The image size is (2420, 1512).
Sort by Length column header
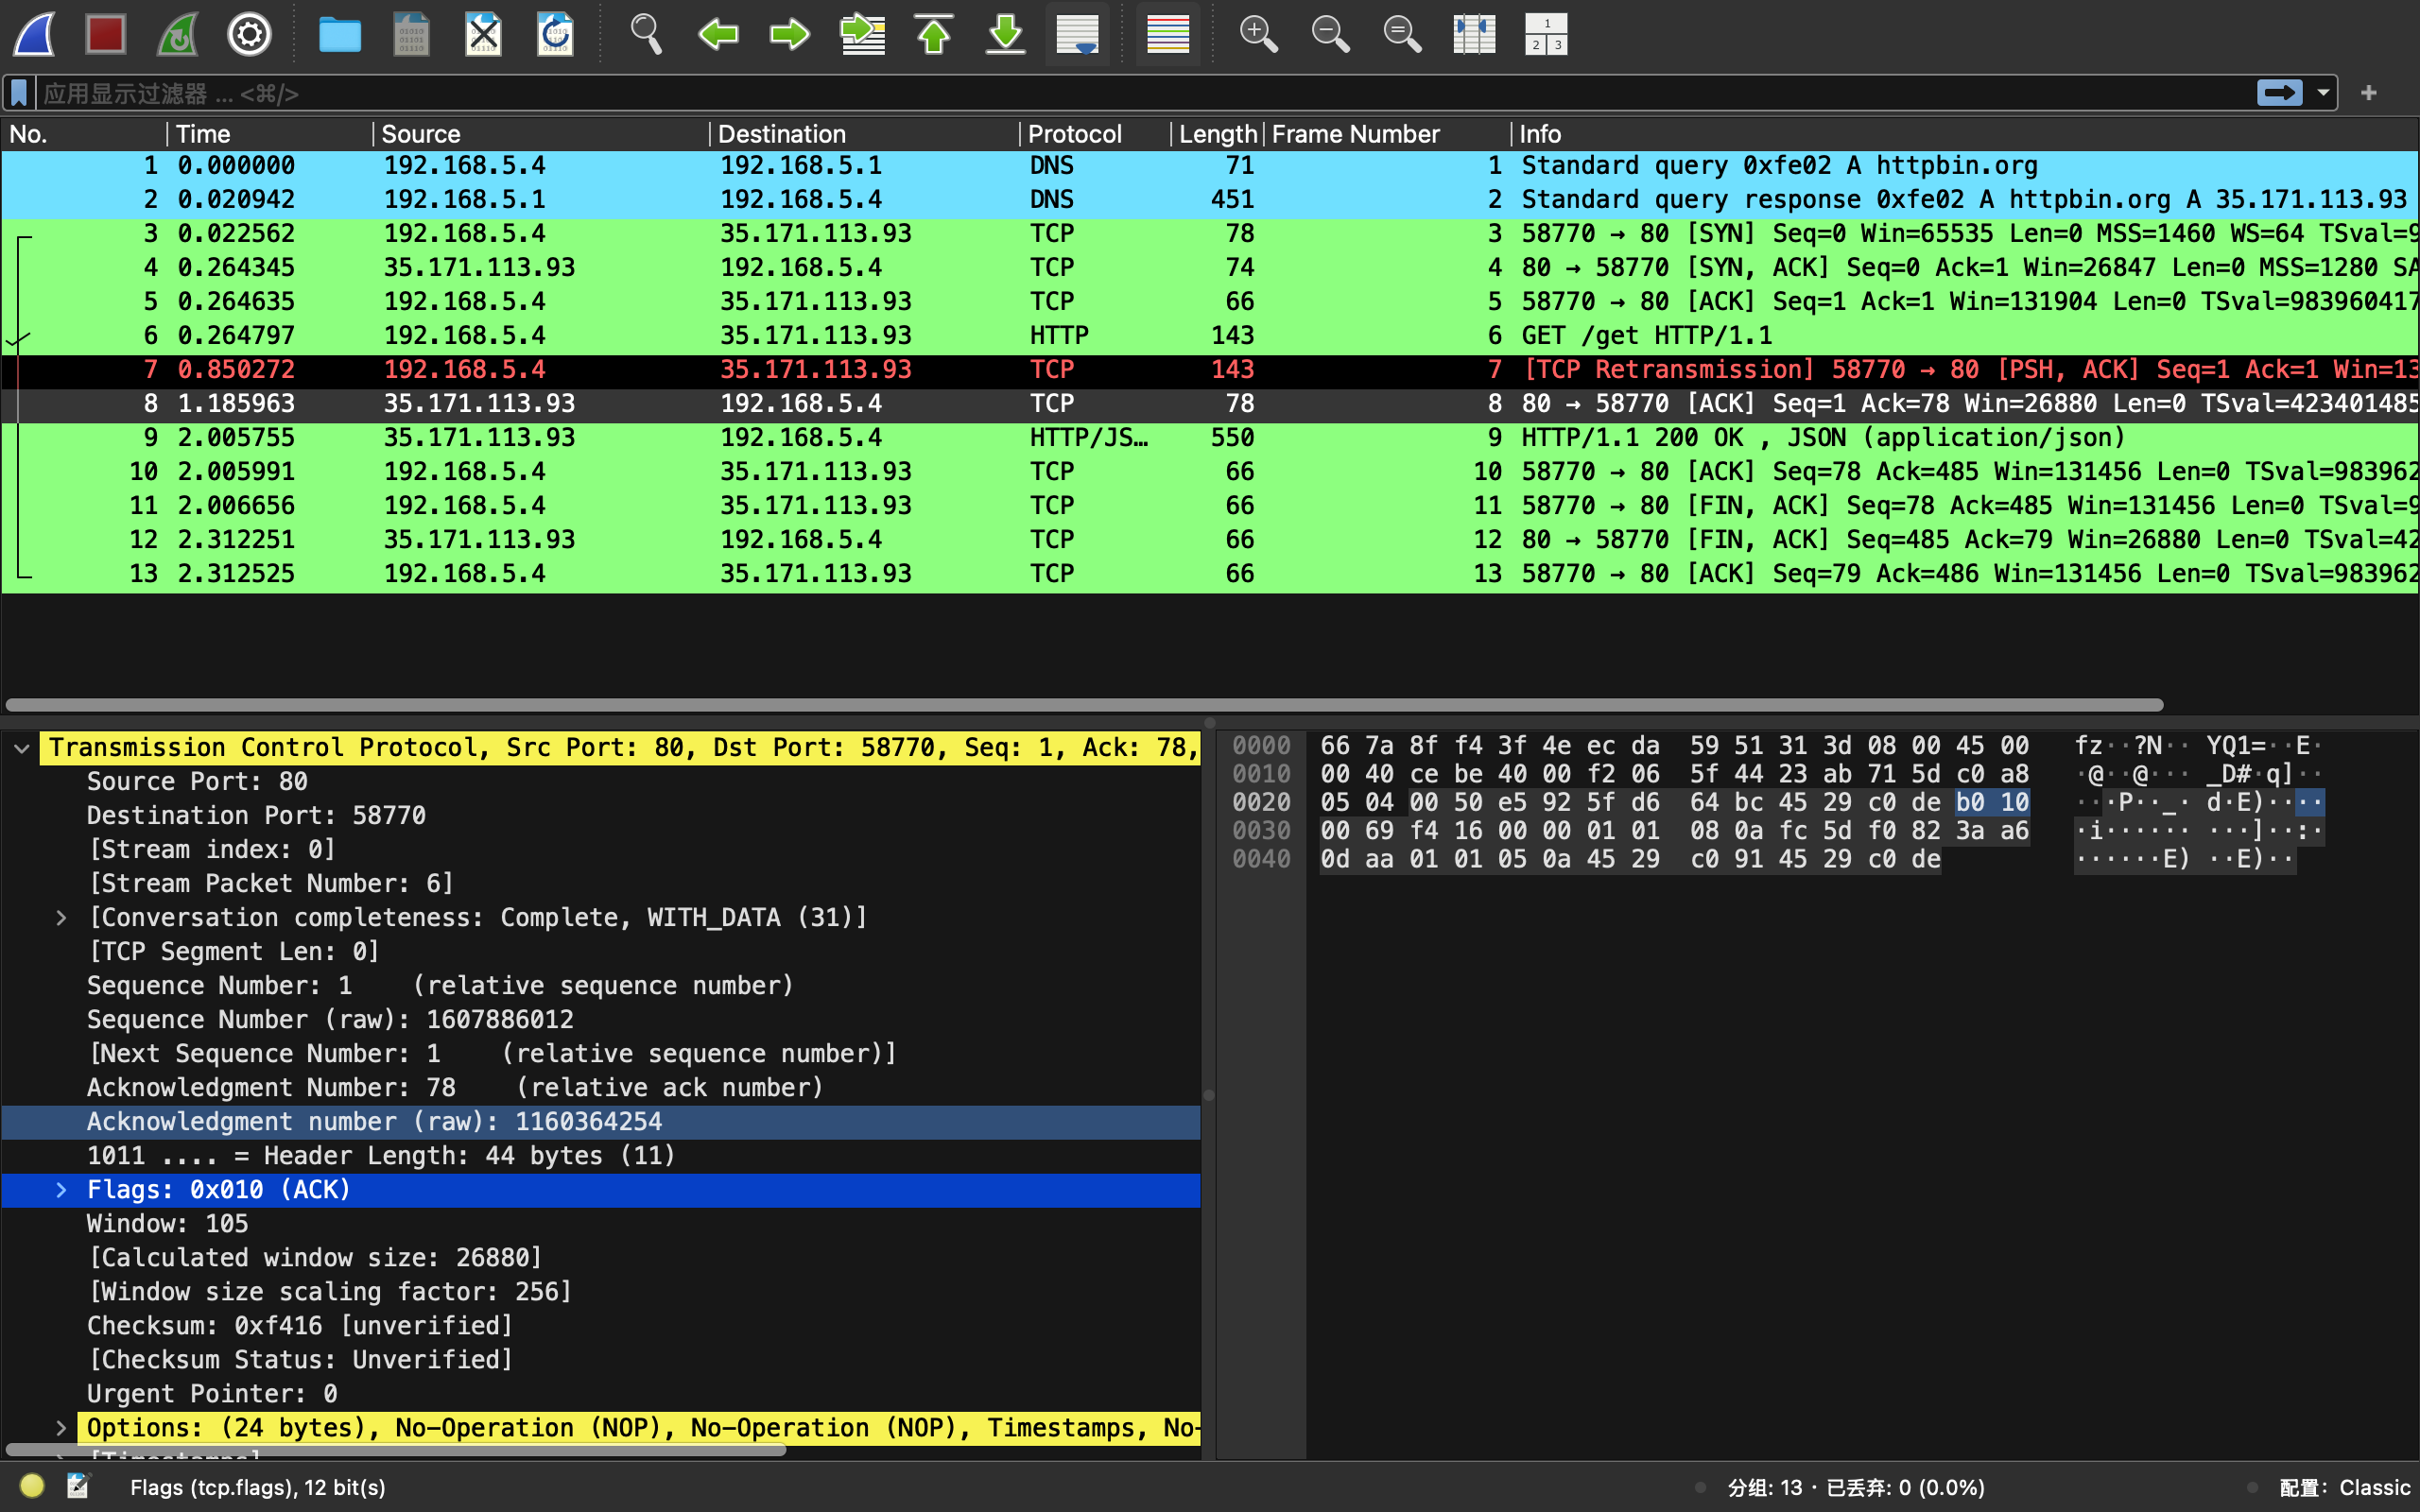1217,134
